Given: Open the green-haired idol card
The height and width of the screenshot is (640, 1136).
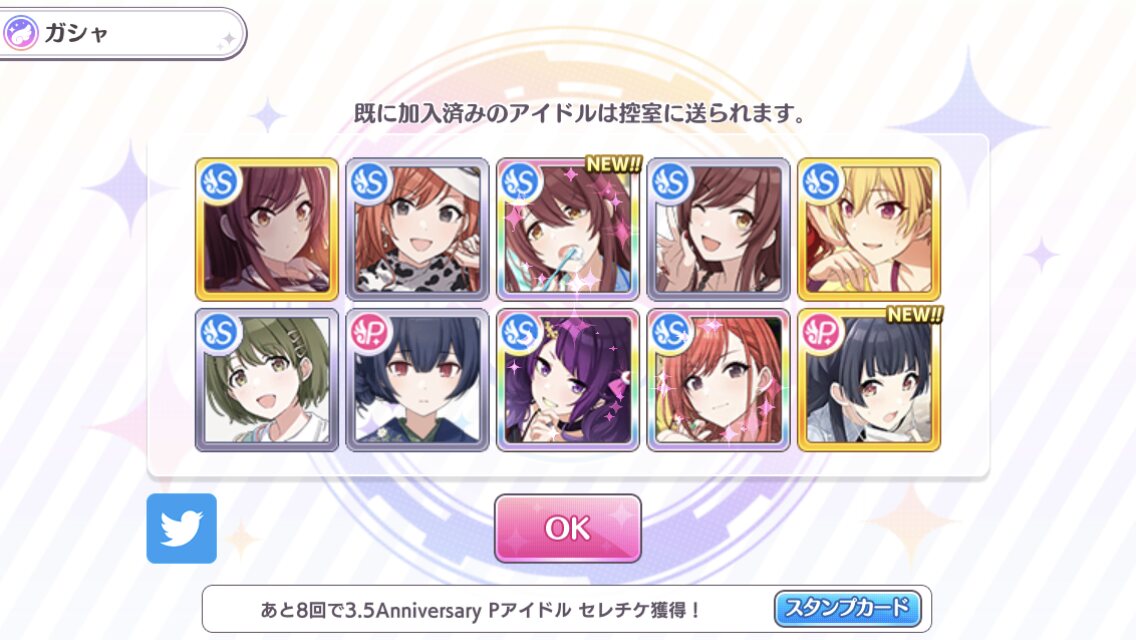Looking at the screenshot, I should [x=267, y=380].
